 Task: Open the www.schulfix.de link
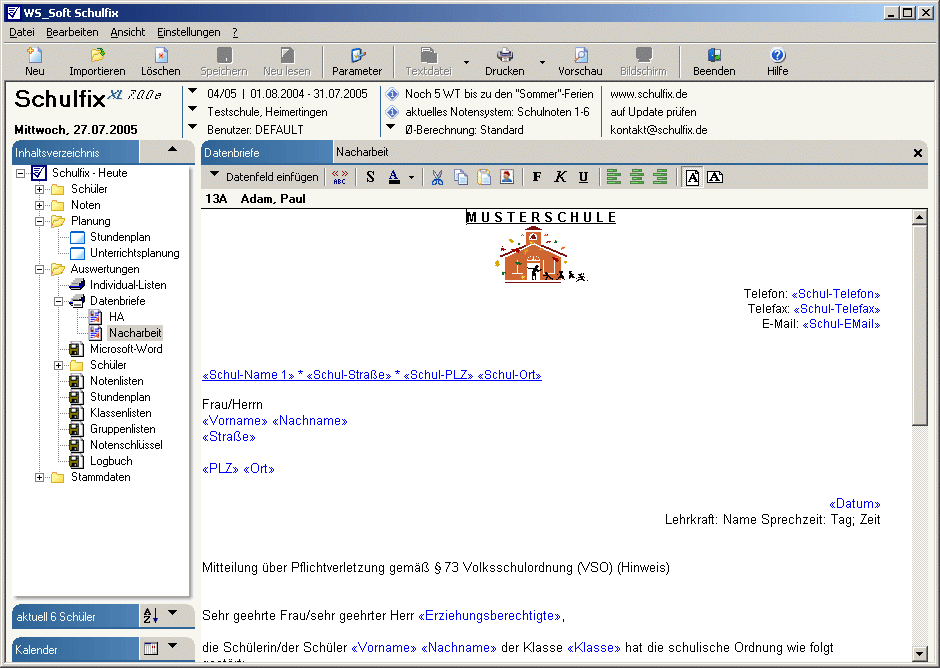(x=649, y=94)
